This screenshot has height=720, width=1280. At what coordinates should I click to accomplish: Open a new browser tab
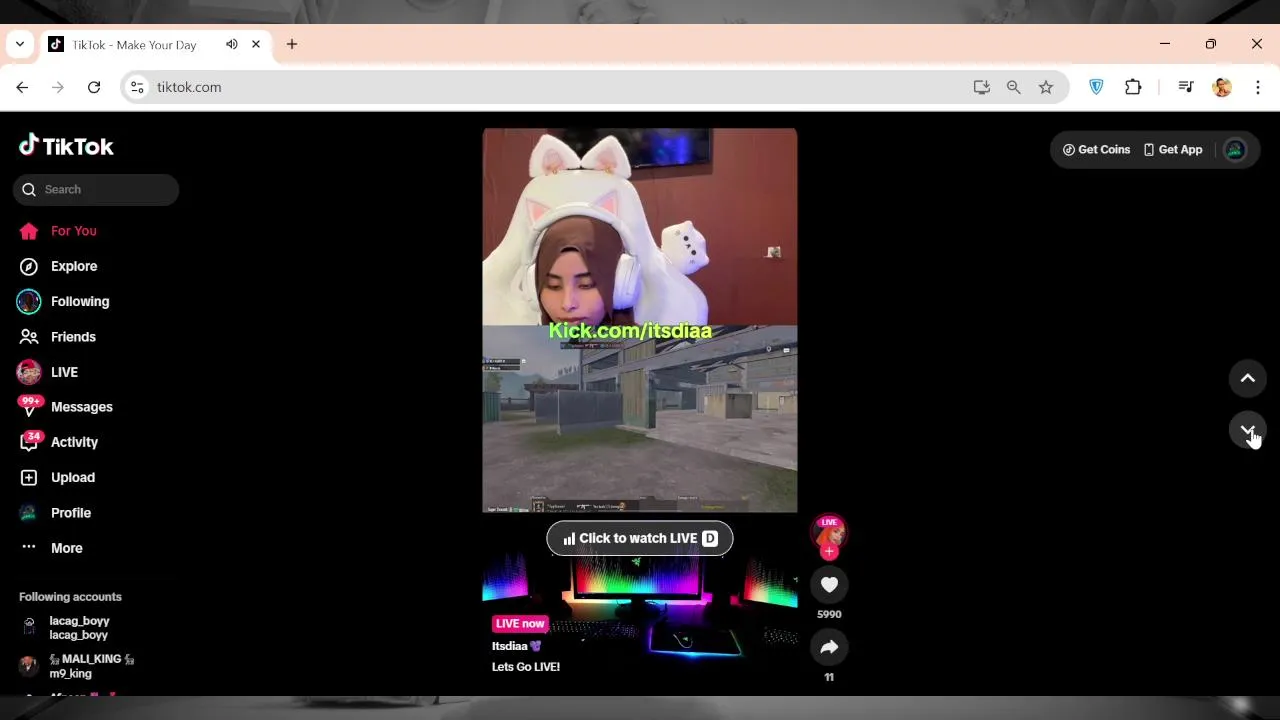click(292, 44)
